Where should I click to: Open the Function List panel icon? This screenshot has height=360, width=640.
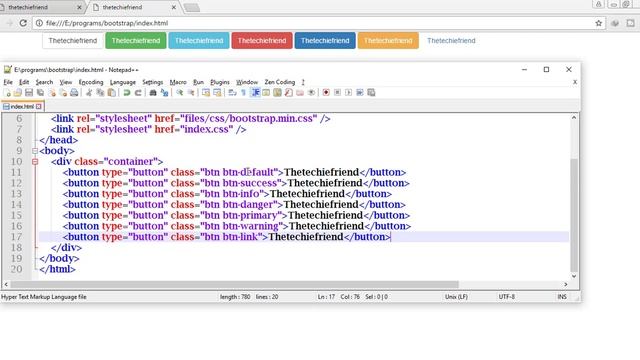tap(288, 93)
